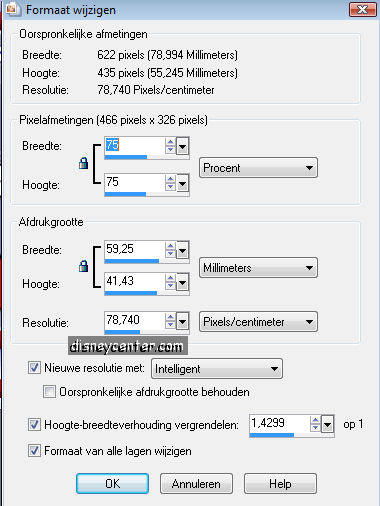380x506 pixels.
Task: Open the Millimeters units dropdown
Action: coord(258,268)
